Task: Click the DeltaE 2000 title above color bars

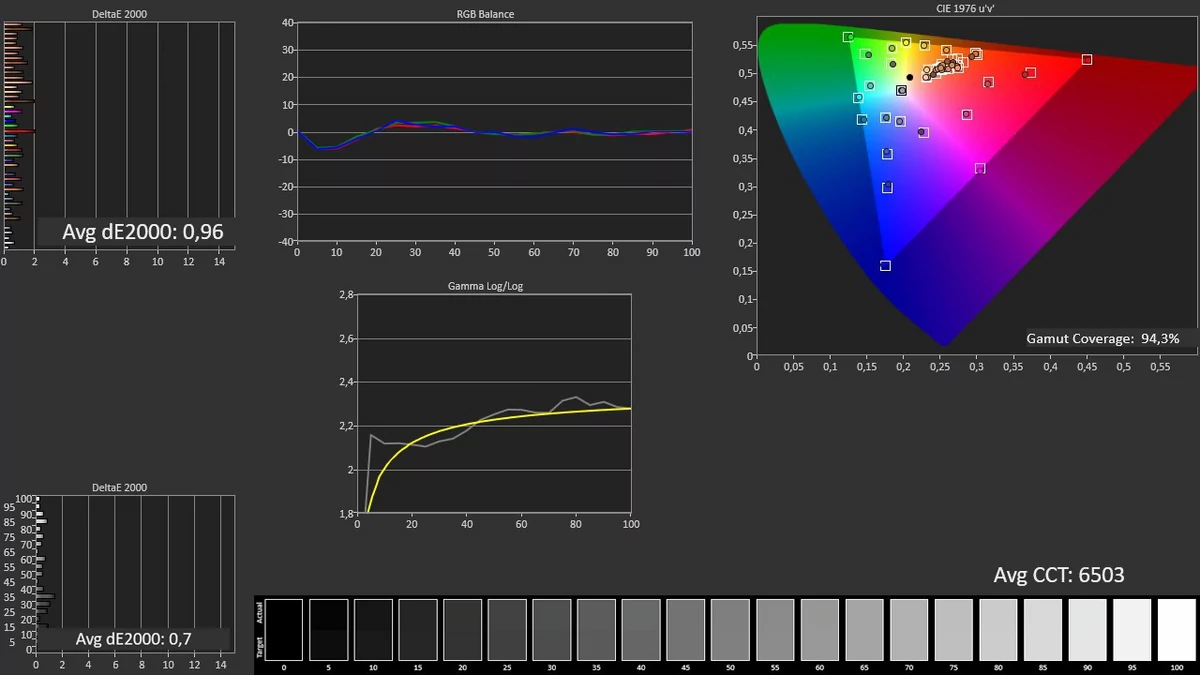Action: [x=119, y=14]
